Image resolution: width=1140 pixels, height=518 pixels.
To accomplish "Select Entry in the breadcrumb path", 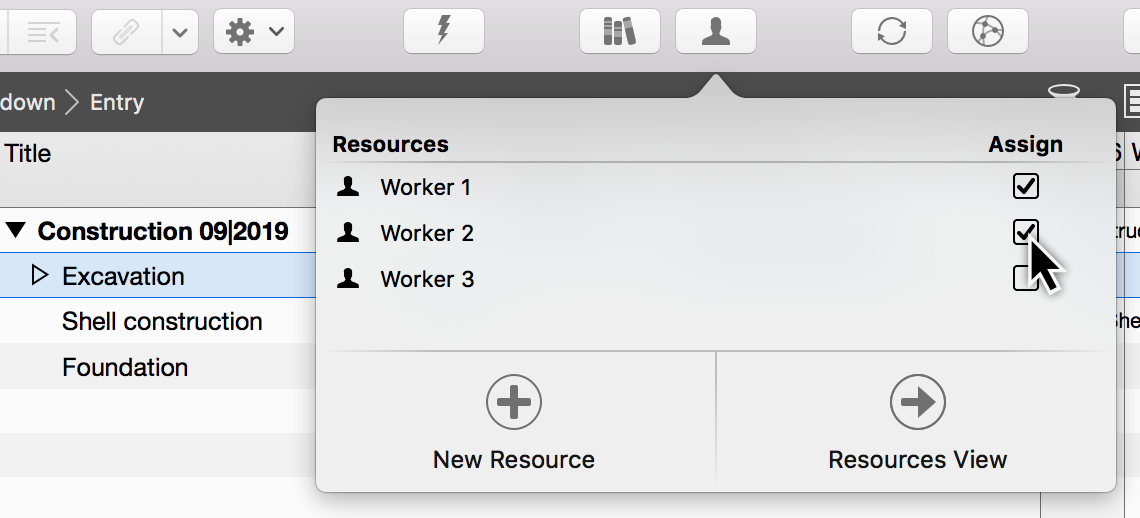I will click(117, 102).
